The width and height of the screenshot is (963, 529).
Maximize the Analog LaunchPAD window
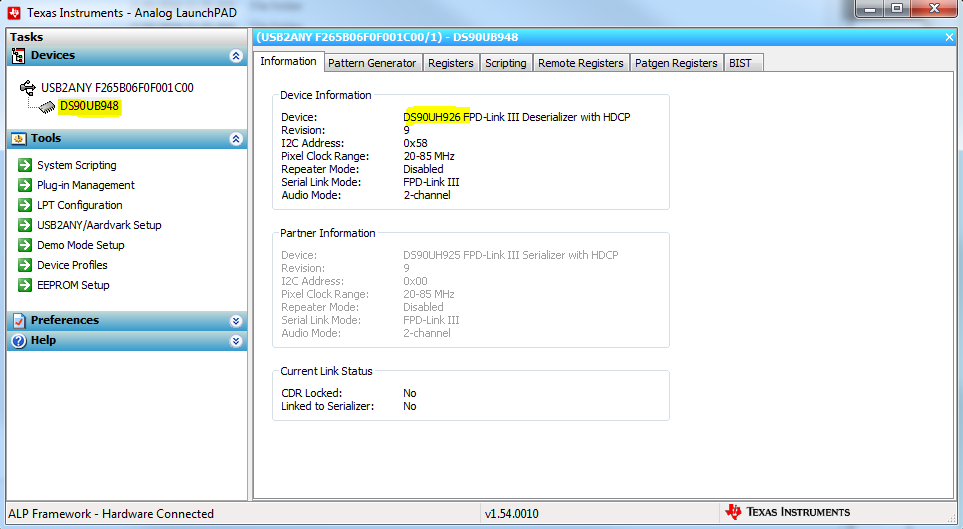(897, 9)
